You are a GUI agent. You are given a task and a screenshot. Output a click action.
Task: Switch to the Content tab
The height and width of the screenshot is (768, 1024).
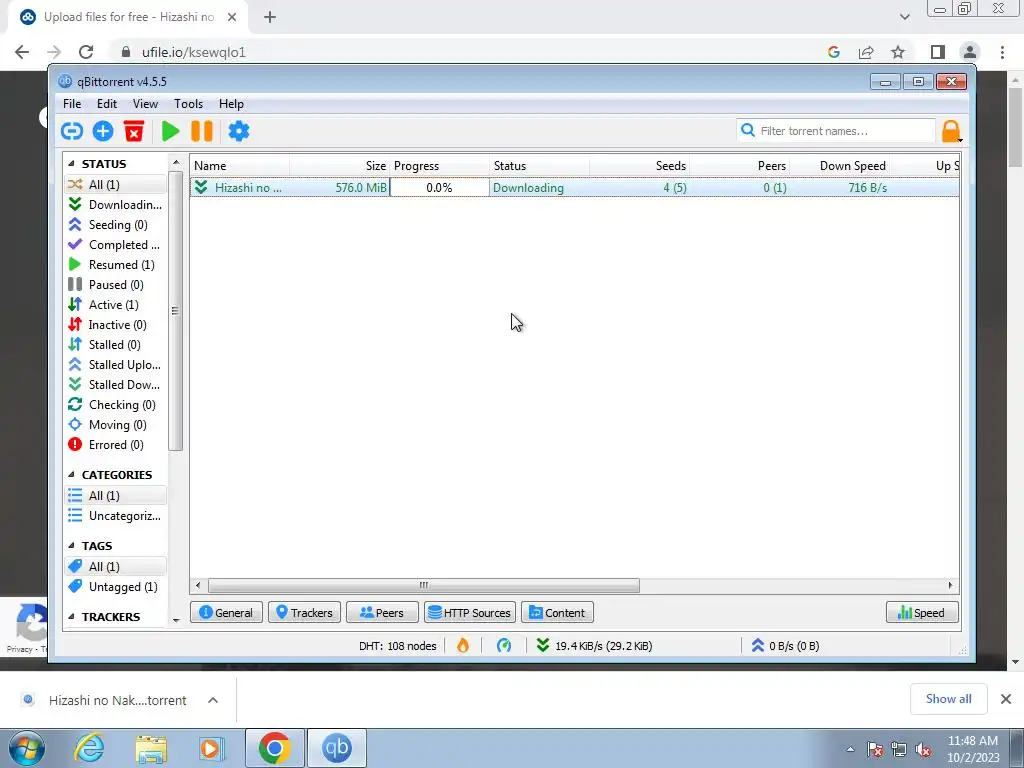[557, 613]
